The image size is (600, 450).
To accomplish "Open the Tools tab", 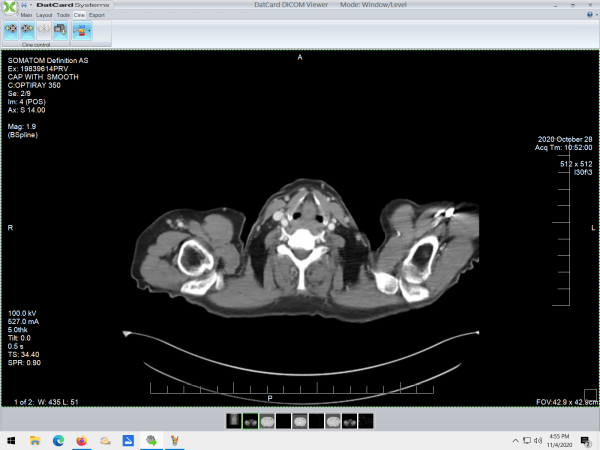I will pyautogui.click(x=63, y=16).
